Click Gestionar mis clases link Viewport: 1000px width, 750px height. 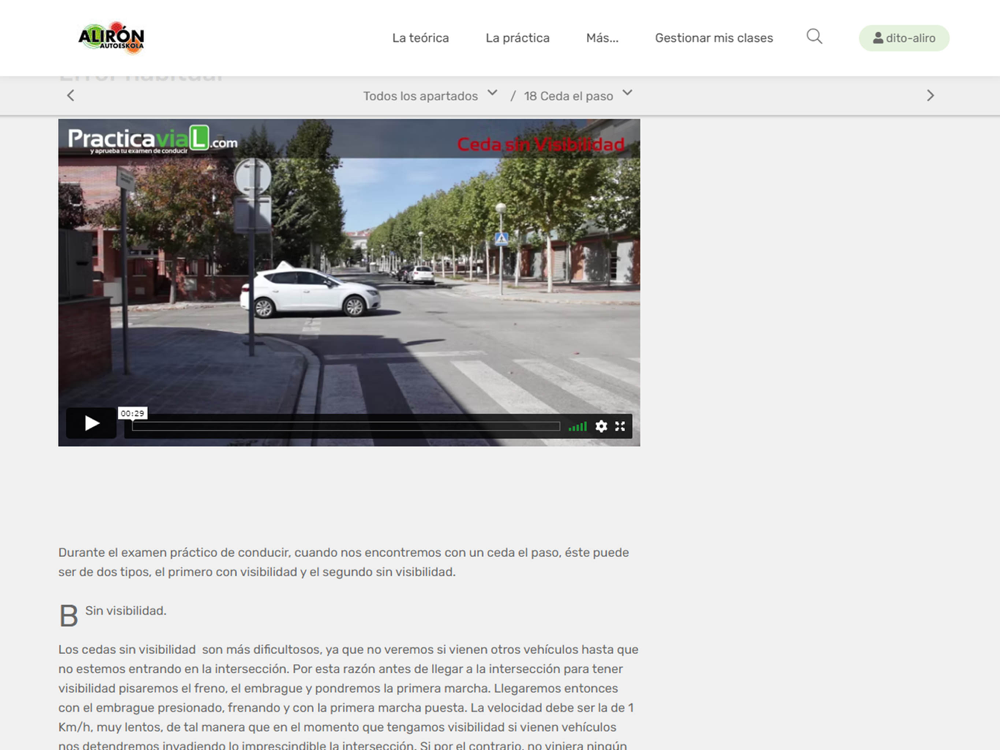714,38
